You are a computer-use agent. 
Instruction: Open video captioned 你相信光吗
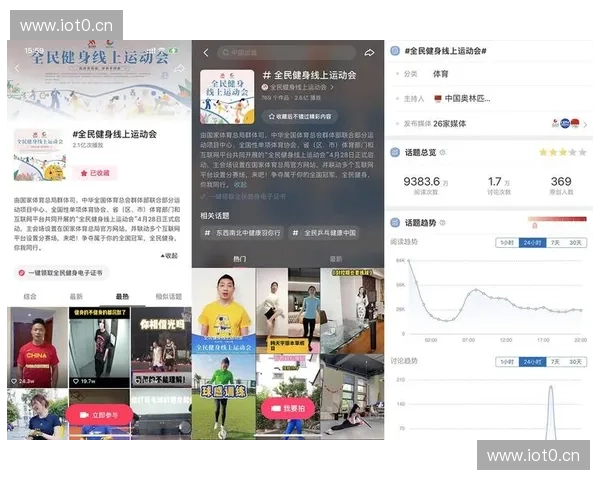(161, 348)
